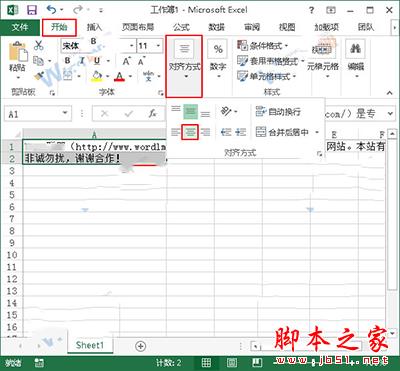
Task: Open the clipboard dialog launcher
Action: (52, 93)
